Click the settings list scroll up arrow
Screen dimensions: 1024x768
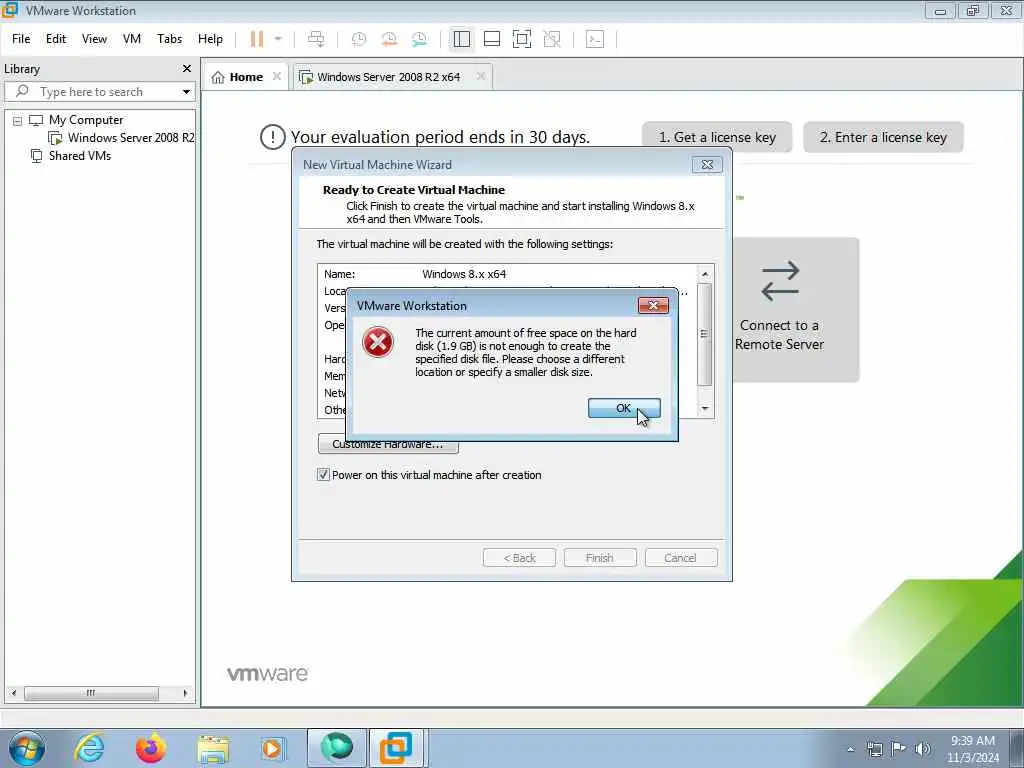click(x=705, y=274)
